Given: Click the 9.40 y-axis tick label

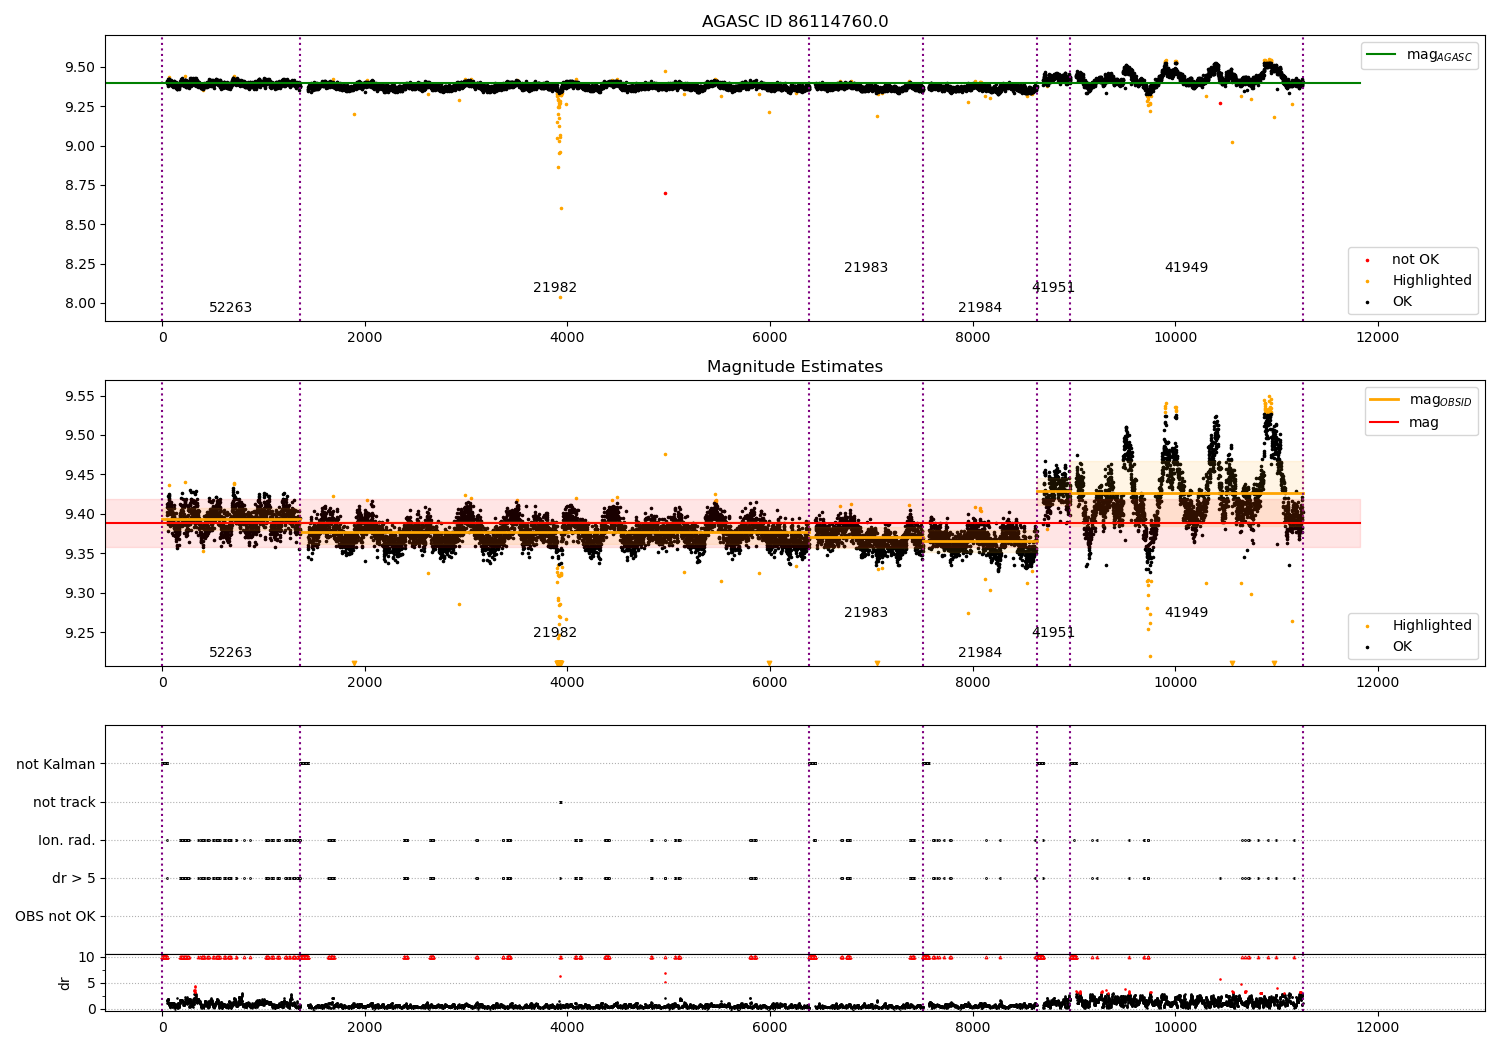Looking at the screenshot, I should click(81, 514).
